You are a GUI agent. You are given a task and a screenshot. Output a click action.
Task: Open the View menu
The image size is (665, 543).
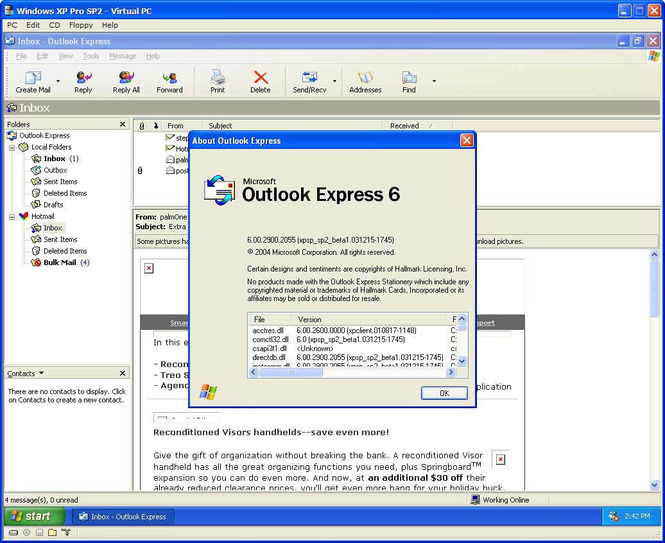point(65,56)
